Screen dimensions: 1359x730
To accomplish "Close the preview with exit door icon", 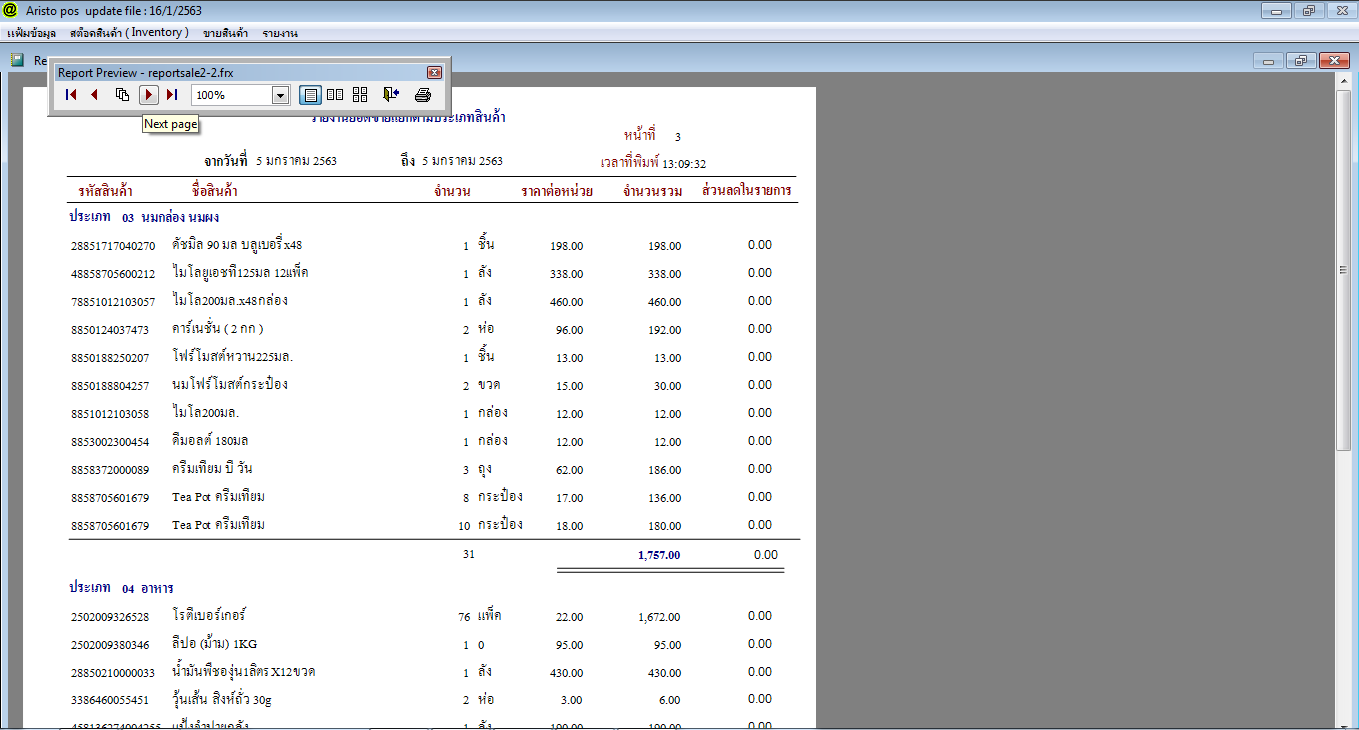I will pyautogui.click(x=391, y=95).
